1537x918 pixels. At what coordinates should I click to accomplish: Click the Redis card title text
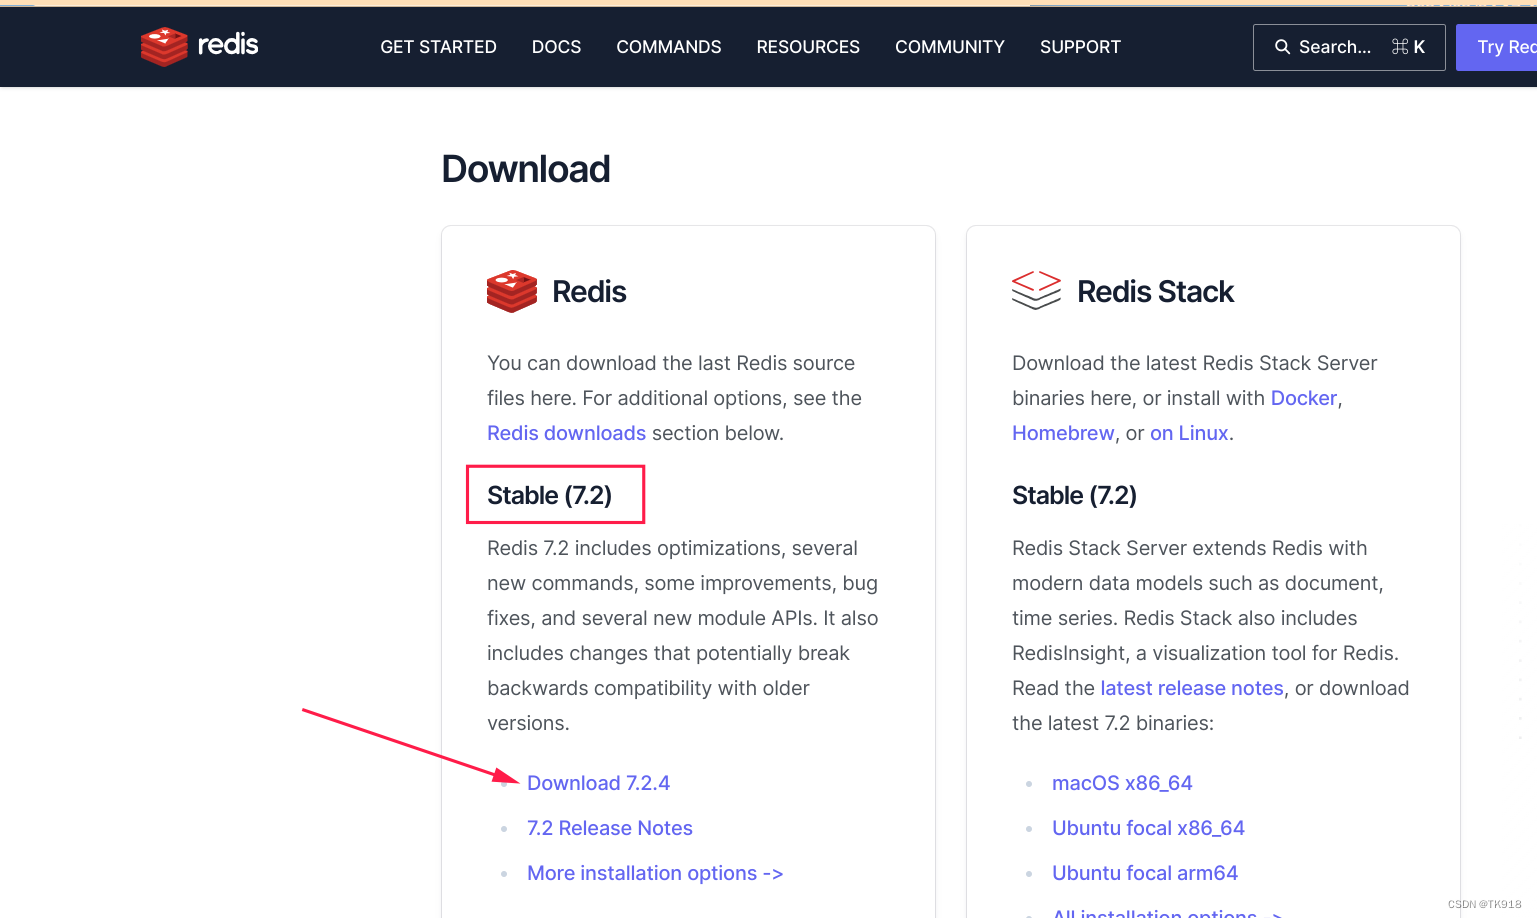tap(589, 292)
